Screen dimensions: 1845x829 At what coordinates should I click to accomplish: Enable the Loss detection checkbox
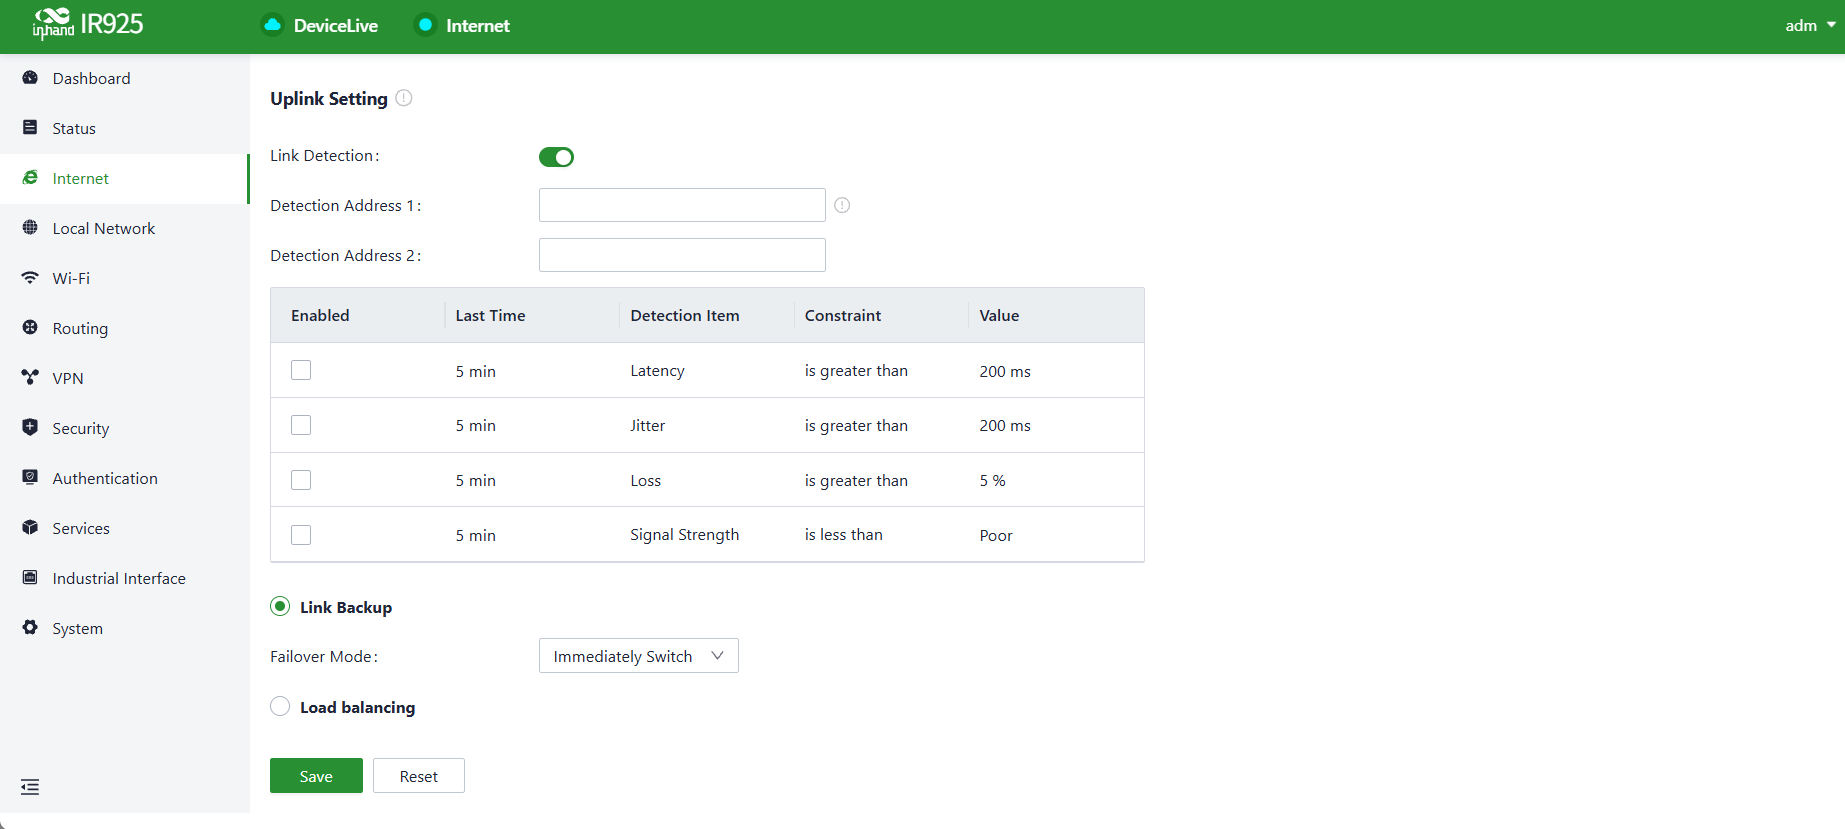301,480
